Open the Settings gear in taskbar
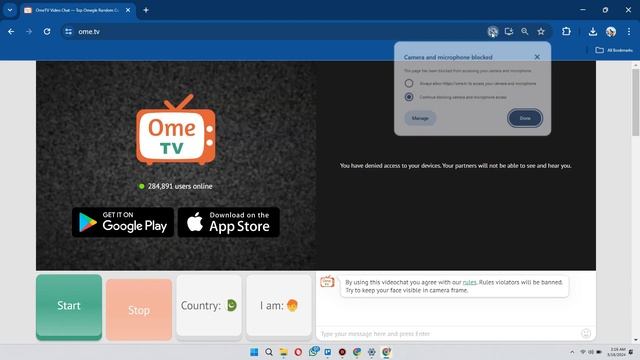Viewport: 640px width, 360px height. click(x=371, y=352)
